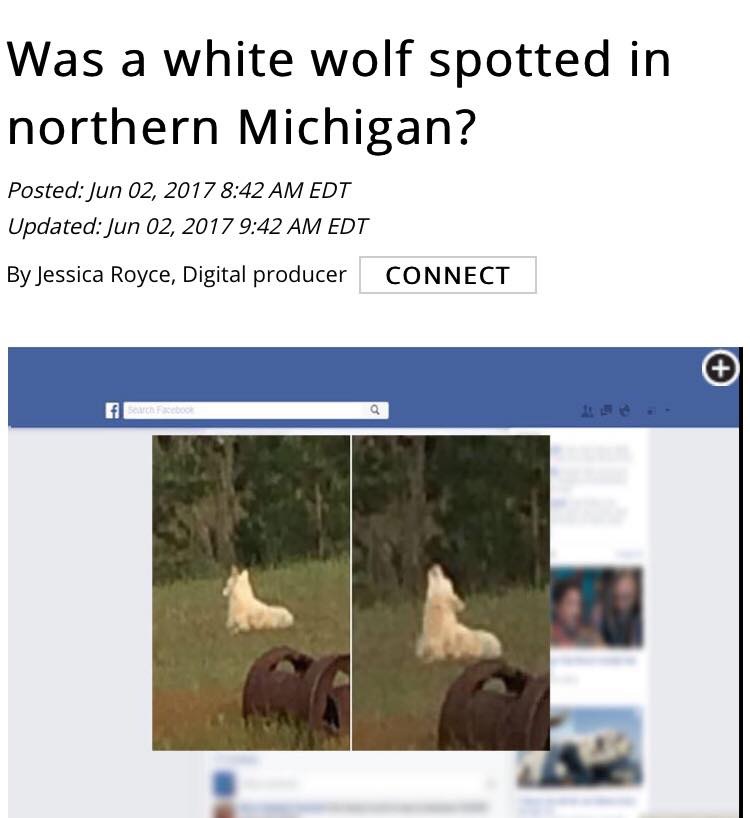Click the CONNECT button
This screenshot has height=818, width=750.
coord(447,275)
